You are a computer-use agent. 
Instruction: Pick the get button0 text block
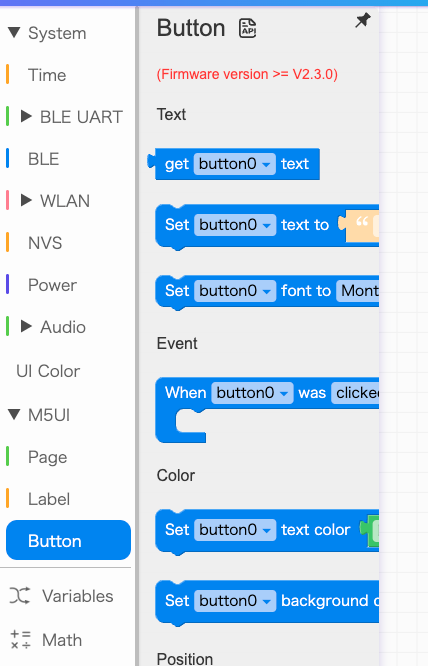pos(234,164)
